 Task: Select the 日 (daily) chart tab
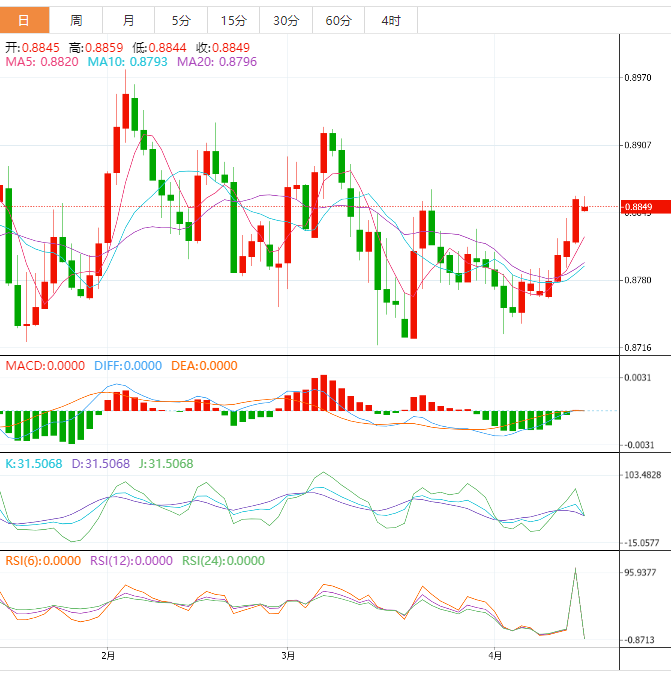point(24,20)
